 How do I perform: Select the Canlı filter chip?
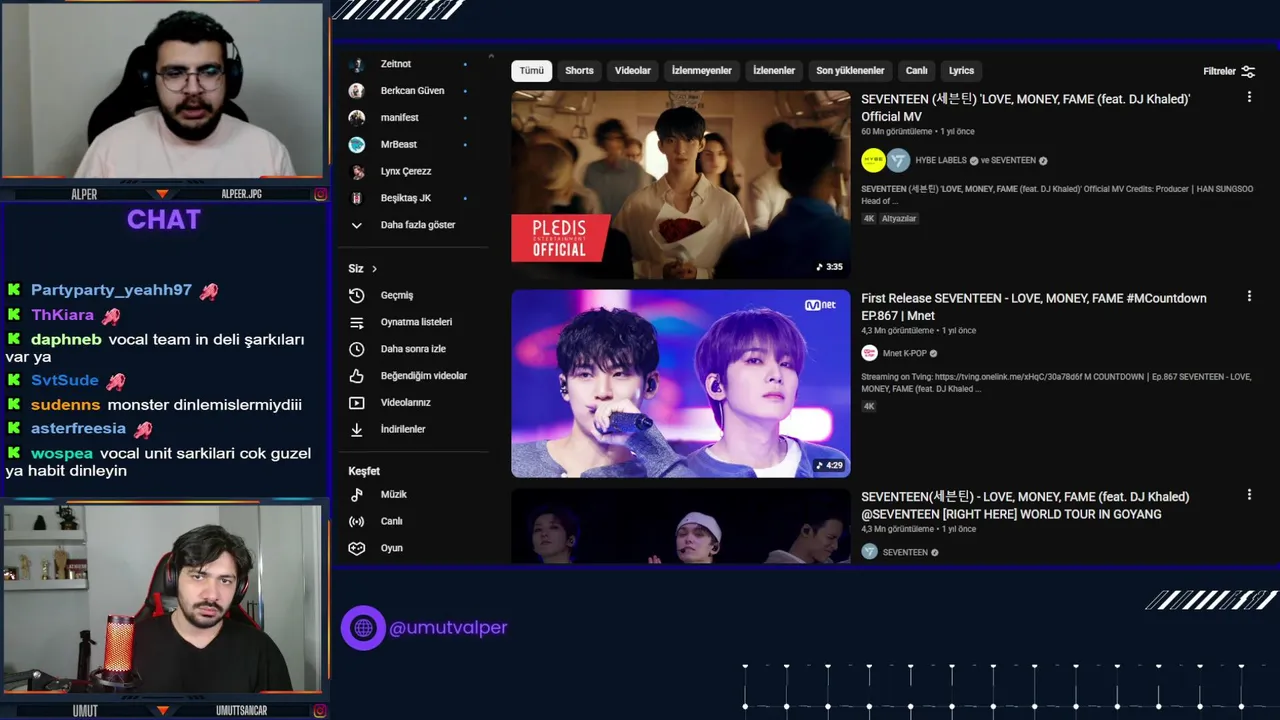[x=917, y=71]
